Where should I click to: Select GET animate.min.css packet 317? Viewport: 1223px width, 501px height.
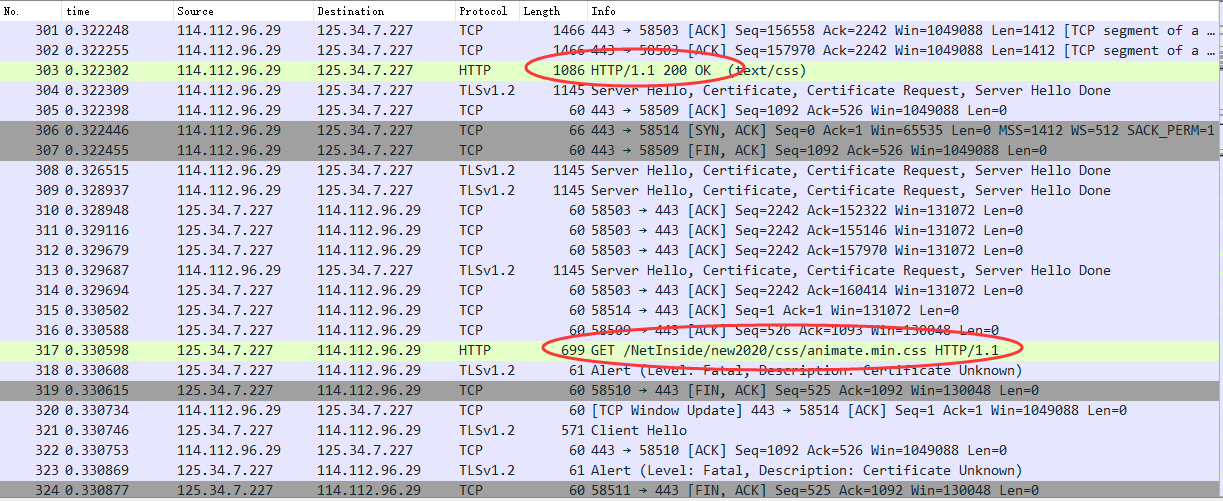[611, 350]
